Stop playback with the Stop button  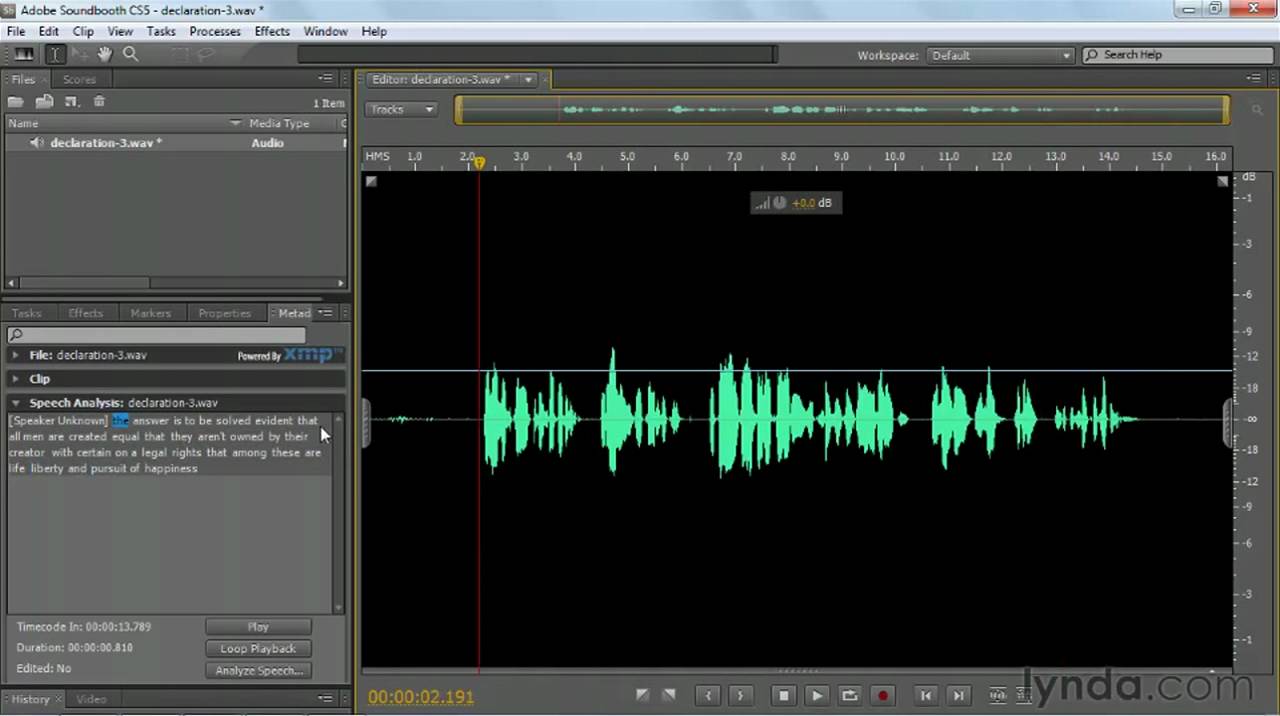784,696
